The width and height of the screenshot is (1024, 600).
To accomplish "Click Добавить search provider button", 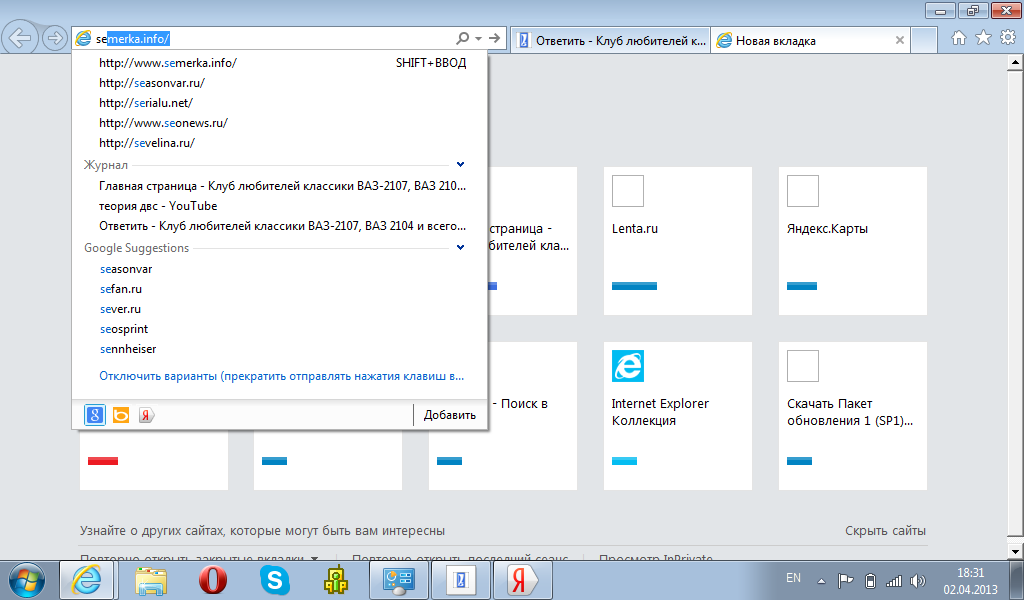I will (x=449, y=415).
